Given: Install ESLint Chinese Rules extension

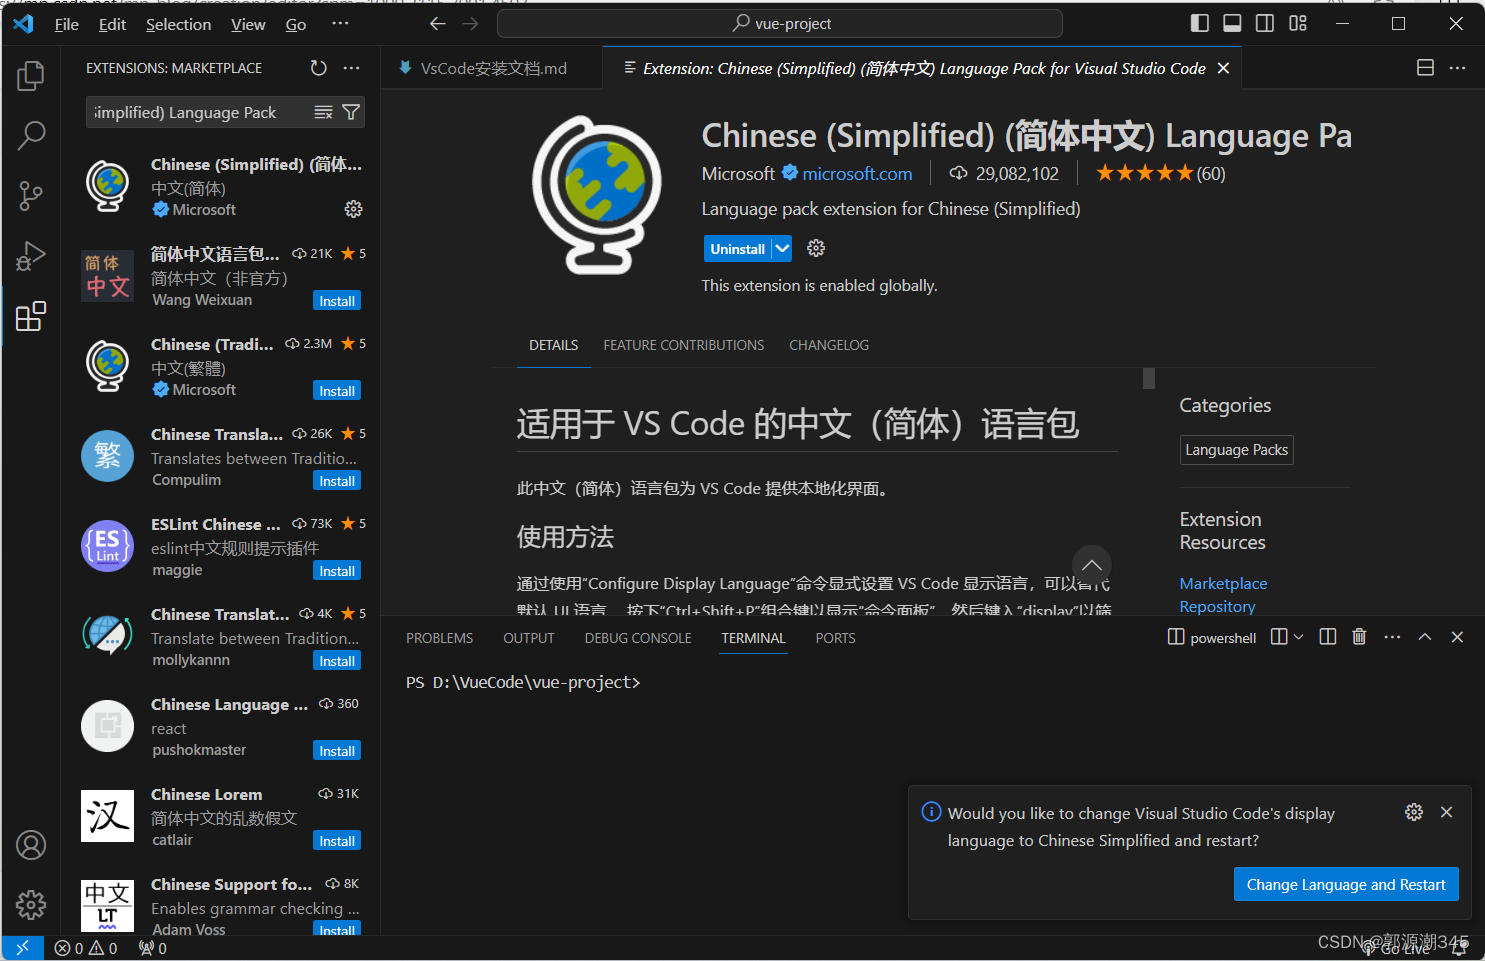Looking at the screenshot, I should point(337,571).
